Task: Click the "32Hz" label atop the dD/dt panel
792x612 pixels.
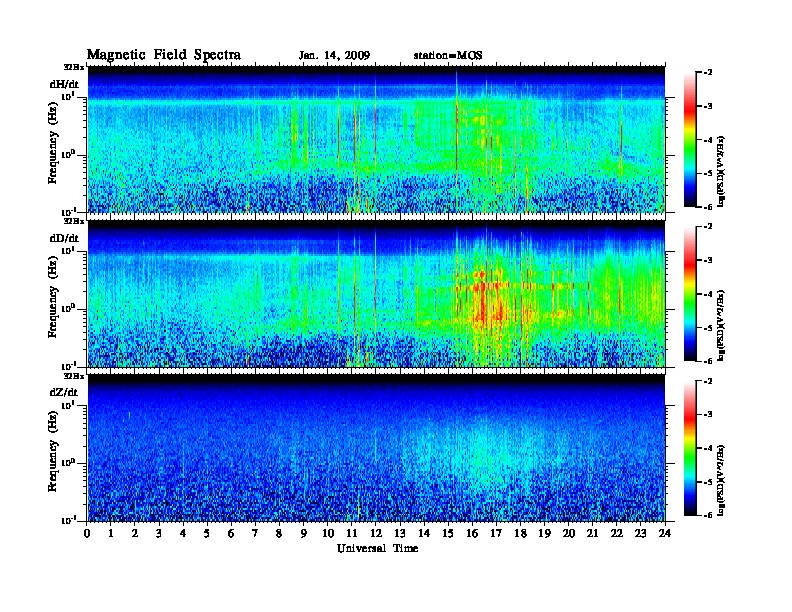Action: [x=73, y=221]
